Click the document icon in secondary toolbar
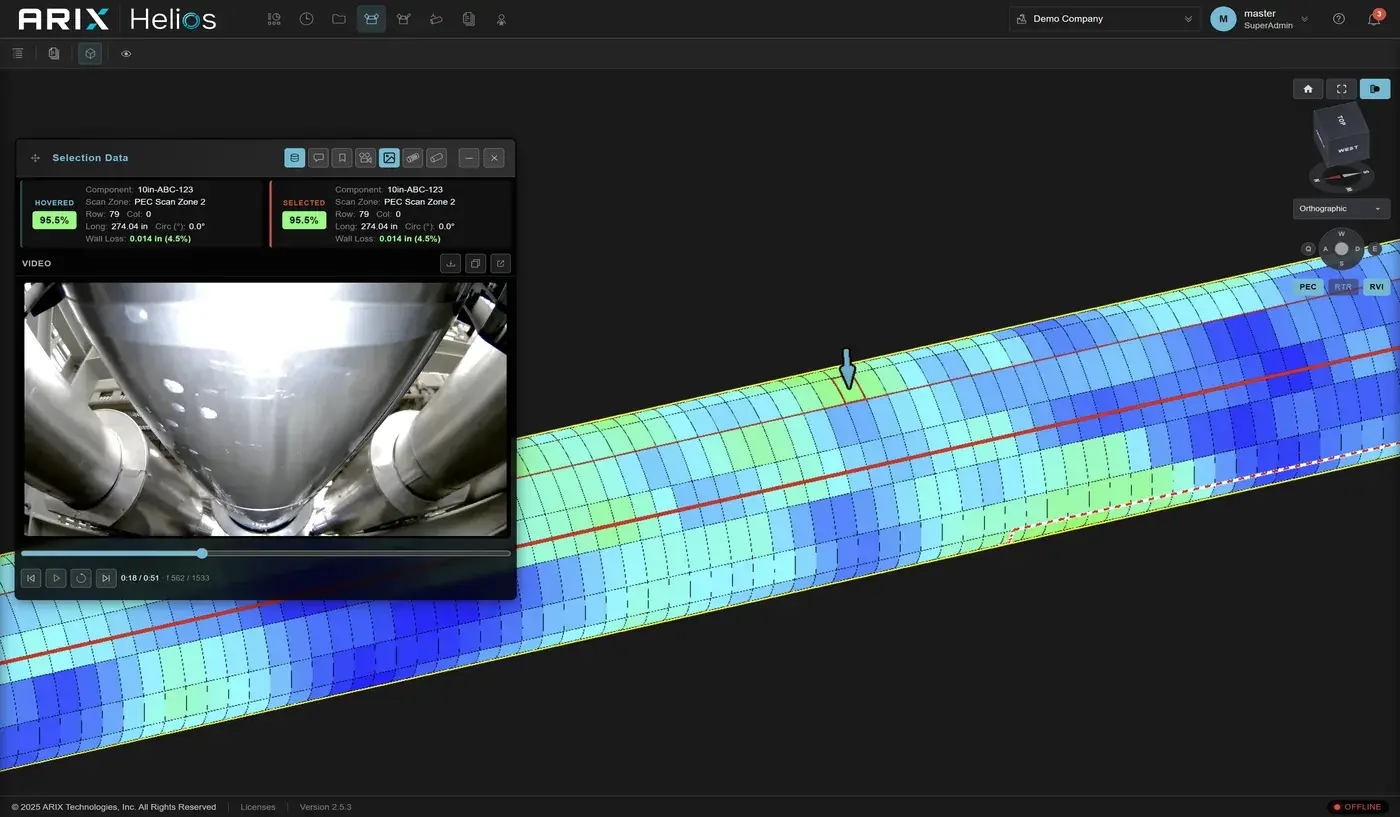Image resolution: width=1400 pixels, height=817 pixels. (54, 54)
